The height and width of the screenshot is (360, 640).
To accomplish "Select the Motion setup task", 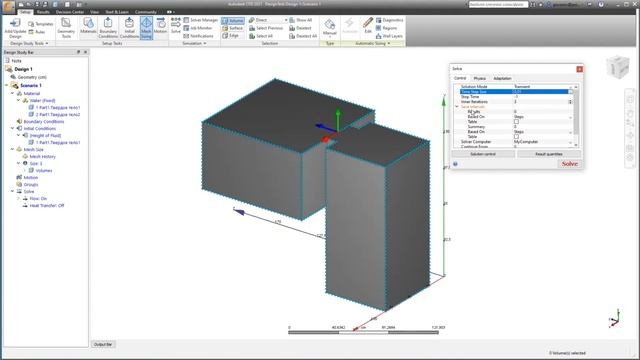I will 160,26.
